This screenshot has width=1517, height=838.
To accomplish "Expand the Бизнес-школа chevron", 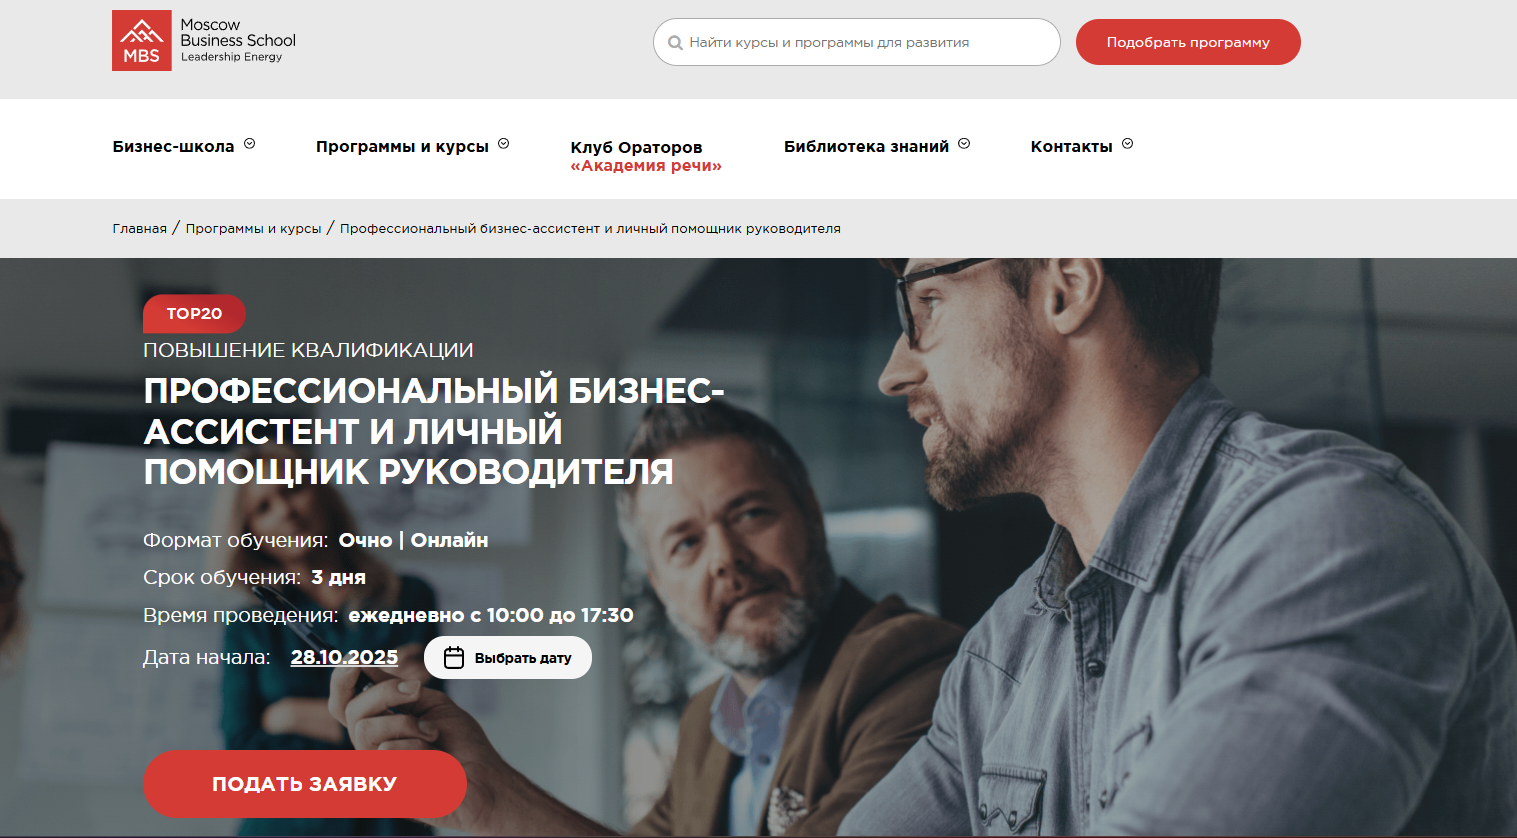I will [x=250, y=144].
